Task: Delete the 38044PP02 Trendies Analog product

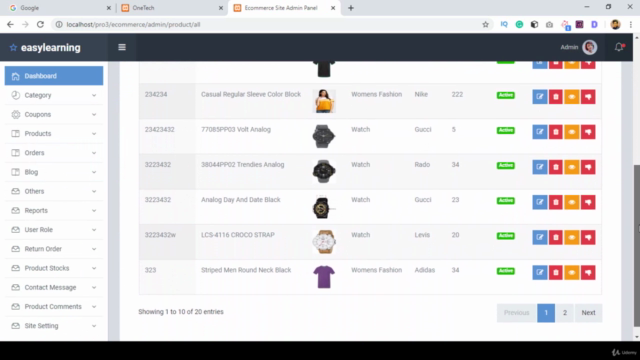Action: pyautogui.click(x=556, y=167)
